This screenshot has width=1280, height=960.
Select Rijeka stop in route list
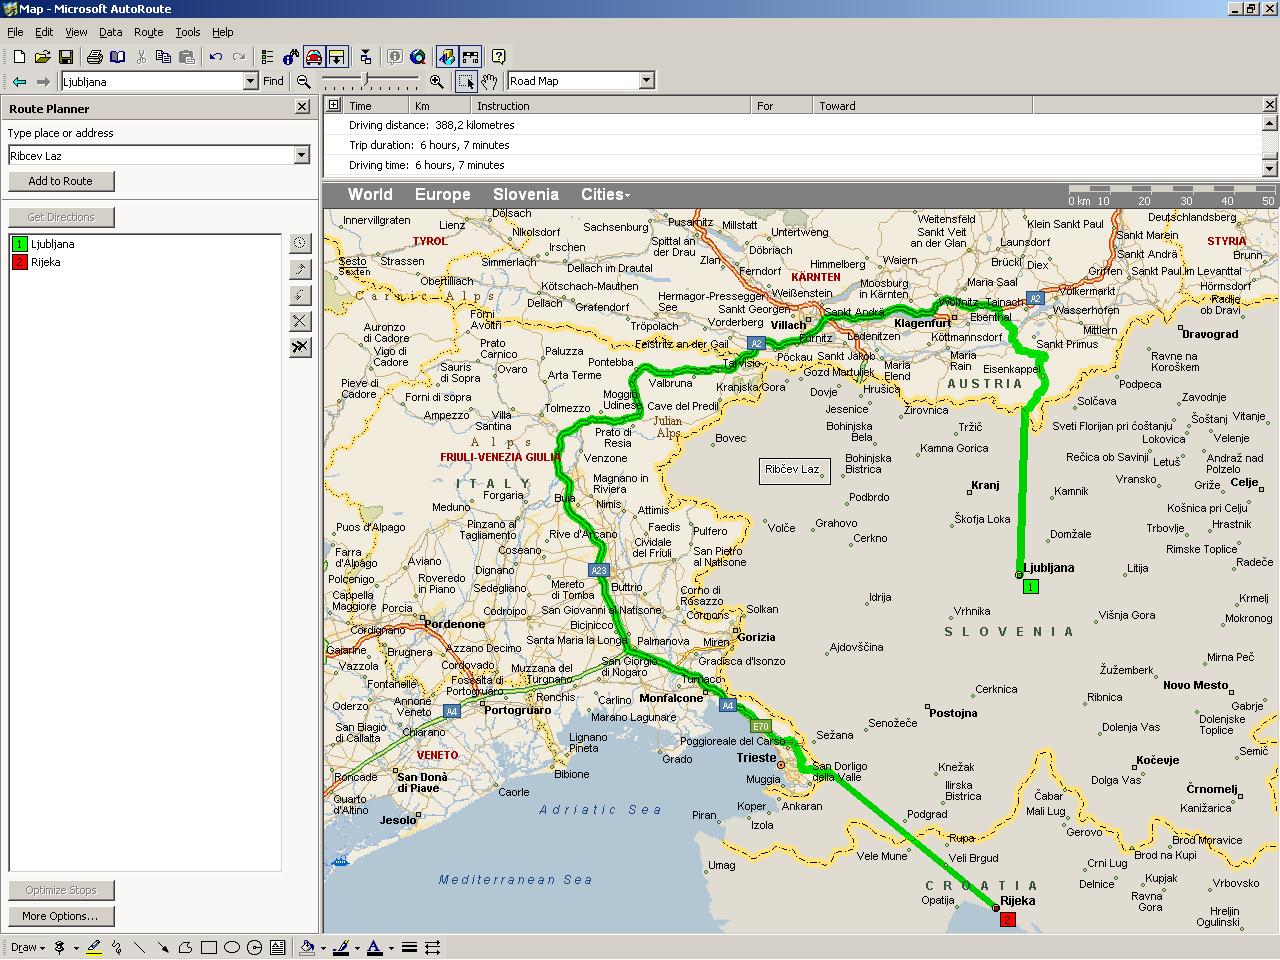tap(45, 262)
